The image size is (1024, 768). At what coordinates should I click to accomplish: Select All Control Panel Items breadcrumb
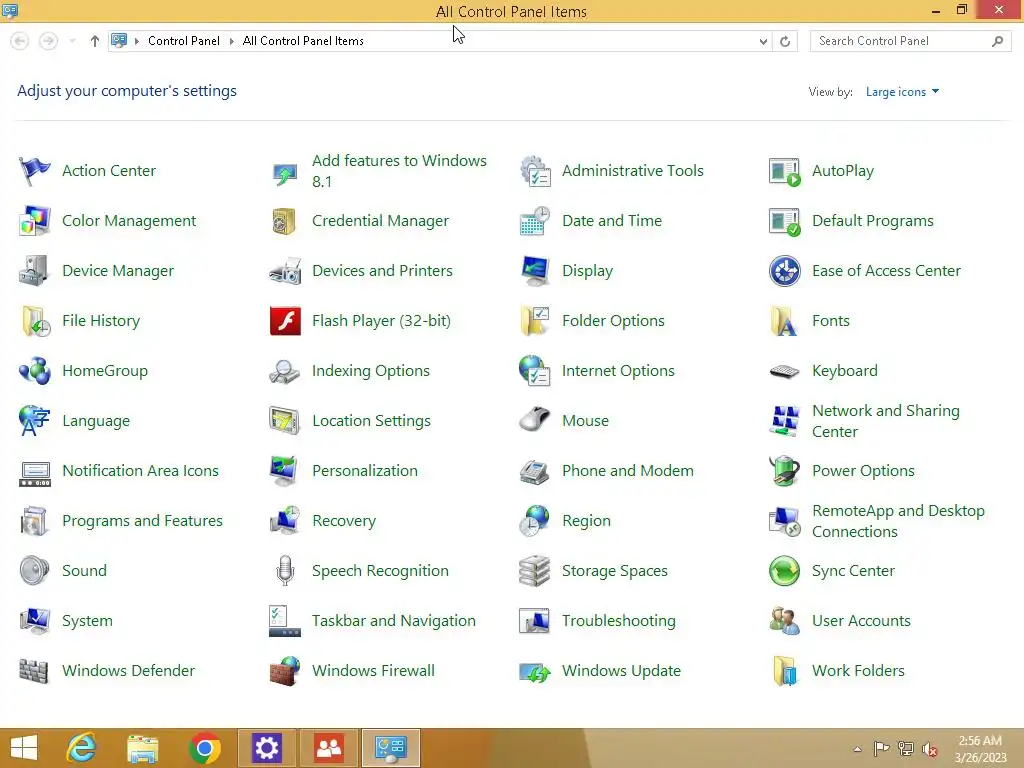(x=303, y=40)
